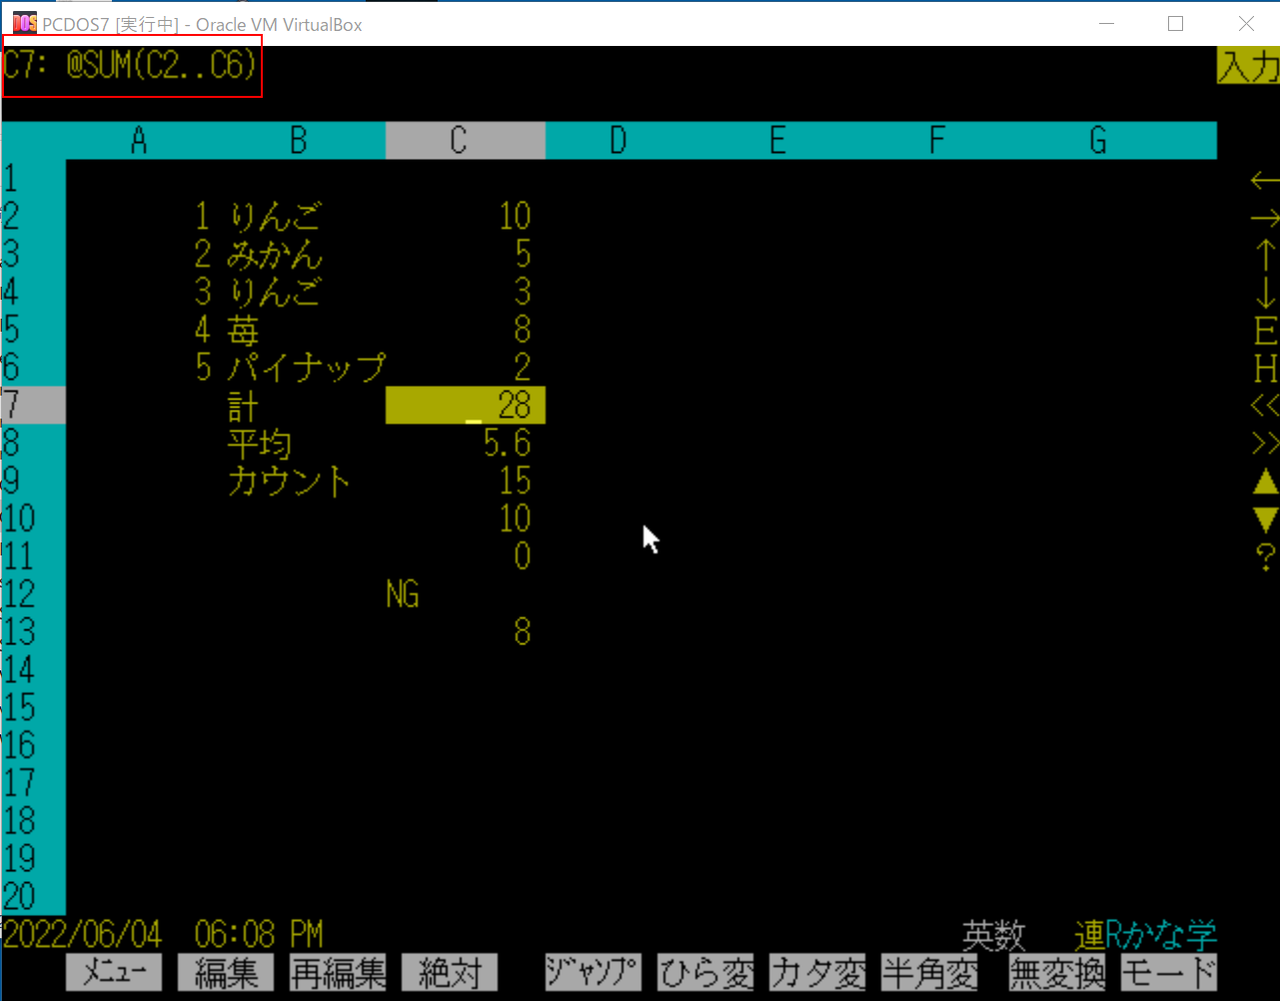Select column header G

pyautogui.click(x=1098, y=141)
